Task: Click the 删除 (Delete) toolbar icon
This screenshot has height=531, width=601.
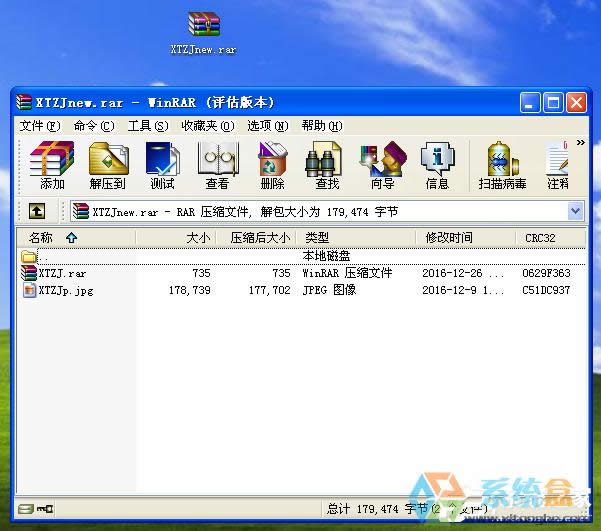Action: pyautogui.click(x=272, y=164)
